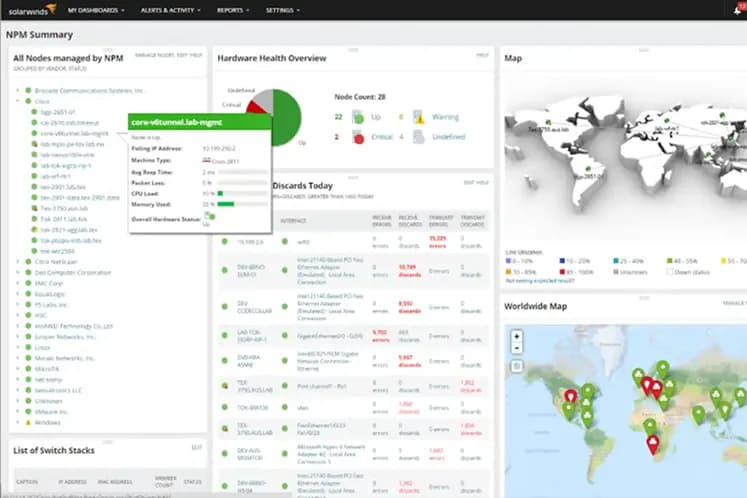This screenshot has height=498, width=747.
Task: Click the 85 - 100% red legend swatch
Action: [x=562, y=272]
